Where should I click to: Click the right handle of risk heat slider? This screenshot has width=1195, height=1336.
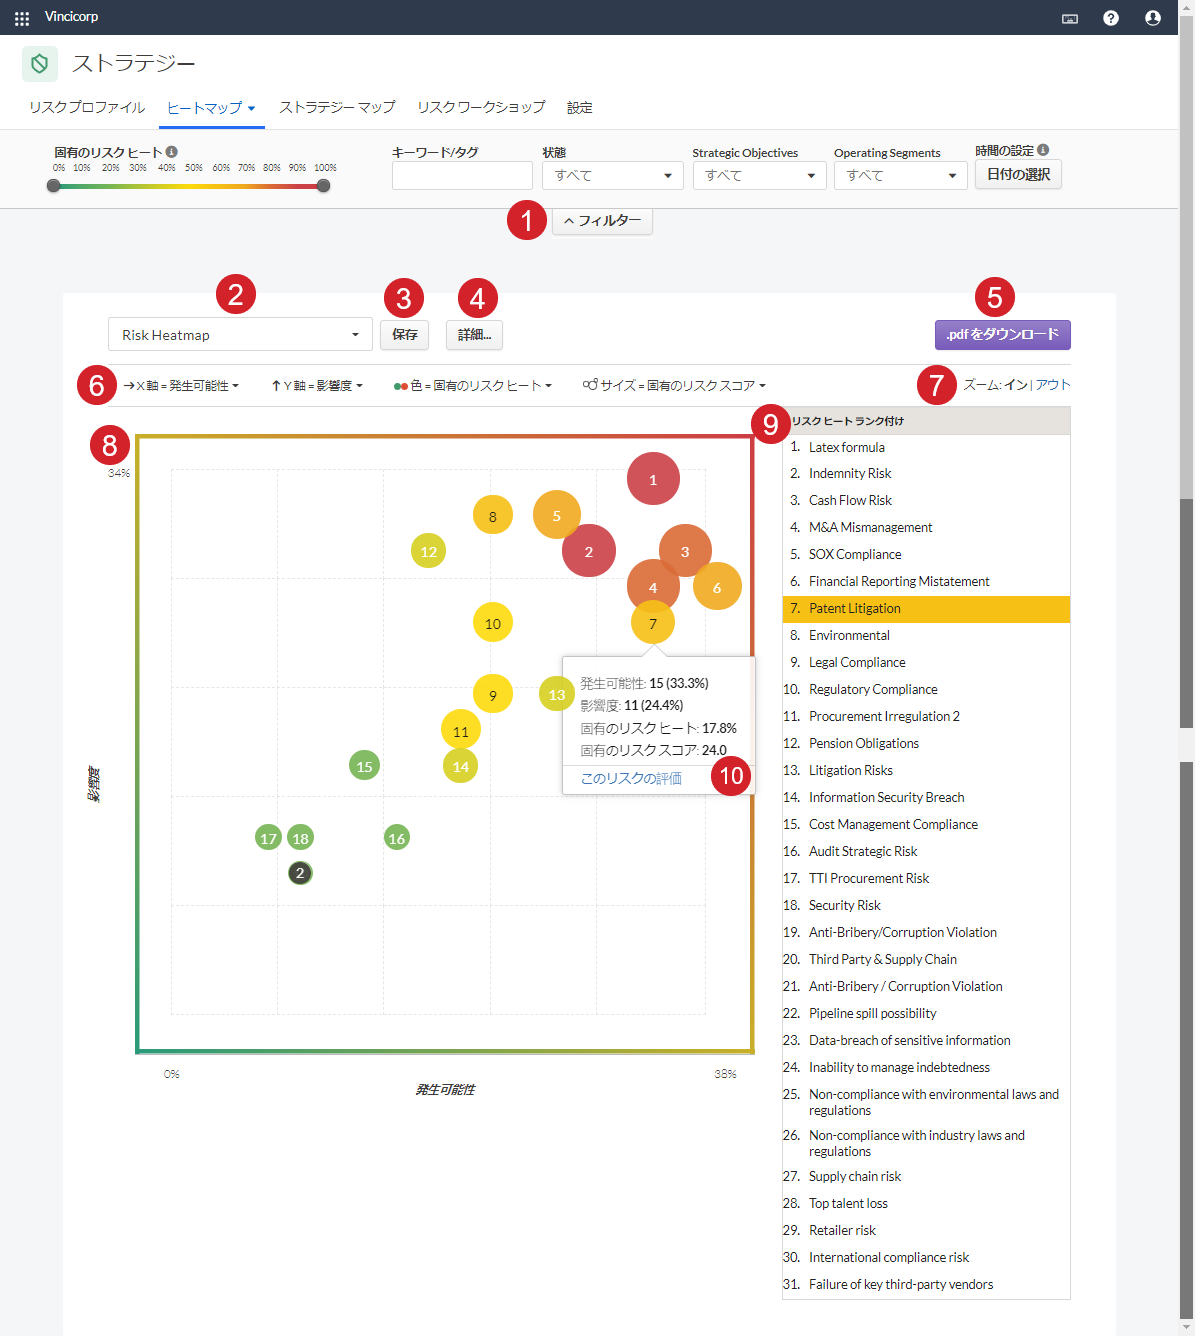tap(323, 185)
